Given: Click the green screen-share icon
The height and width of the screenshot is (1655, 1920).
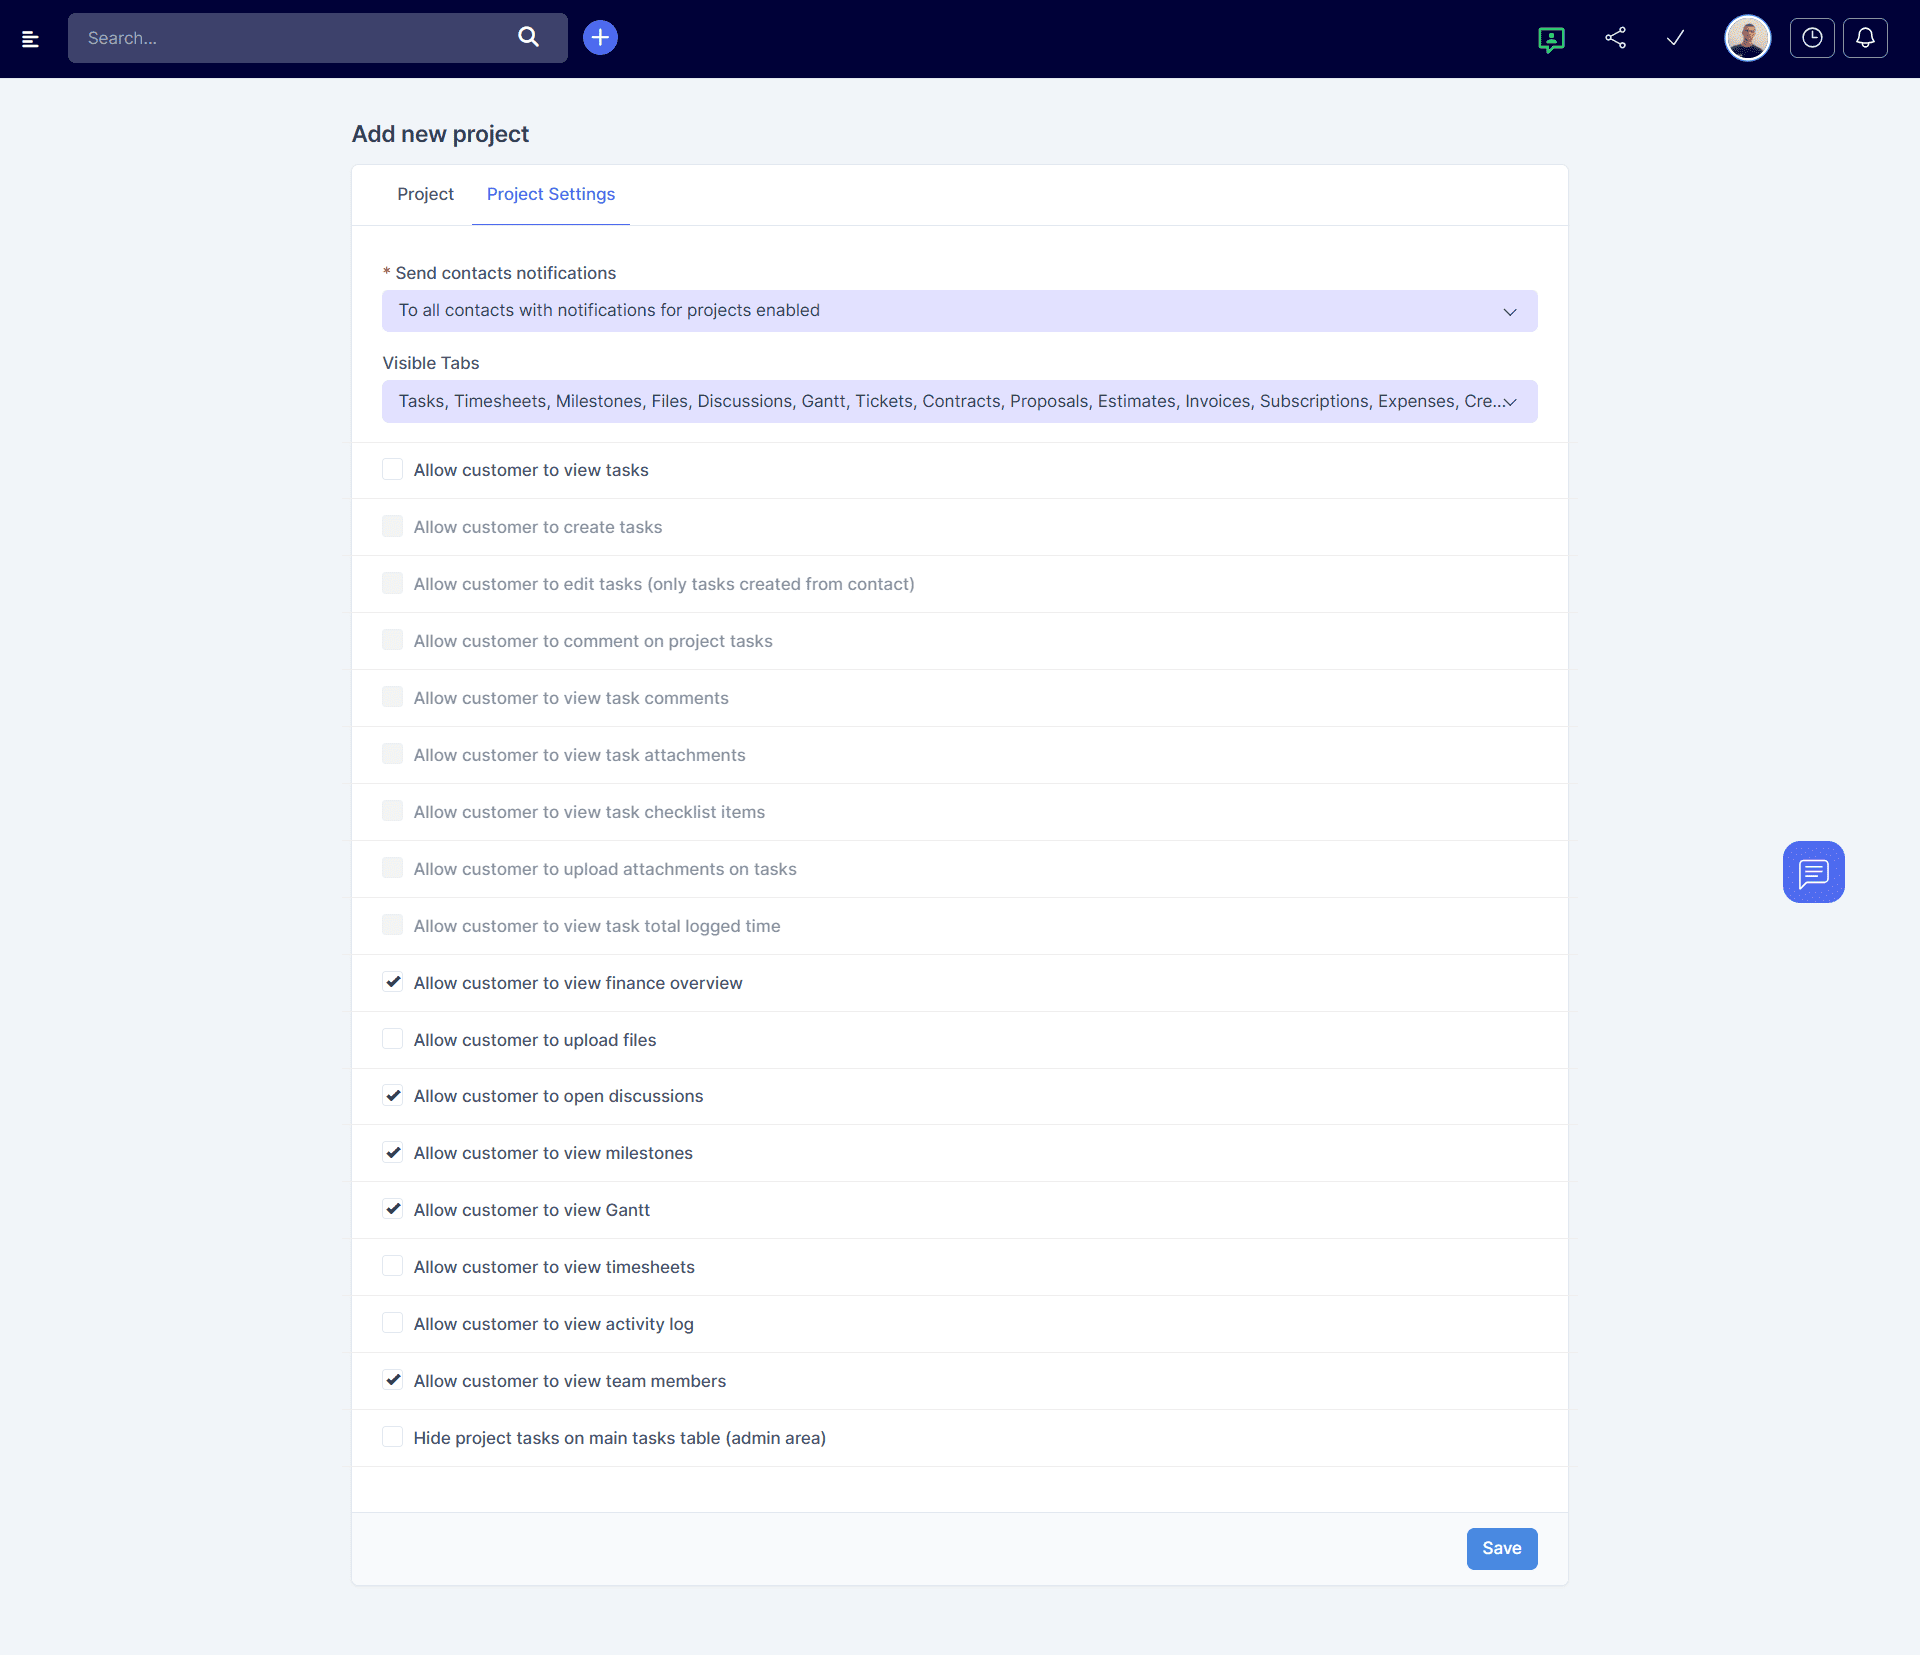Looking at the screenshot, I should coord(1550,39).
